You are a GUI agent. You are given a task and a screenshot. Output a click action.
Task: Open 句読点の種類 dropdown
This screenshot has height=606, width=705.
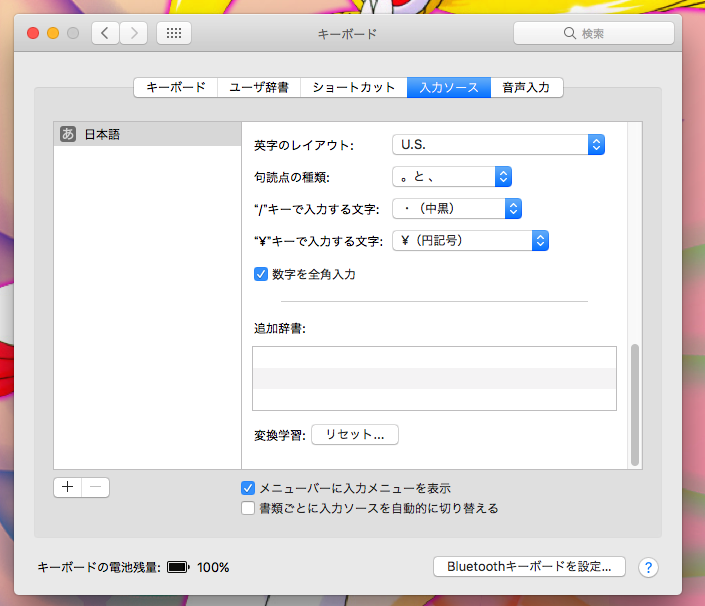(x=451, y=177)
